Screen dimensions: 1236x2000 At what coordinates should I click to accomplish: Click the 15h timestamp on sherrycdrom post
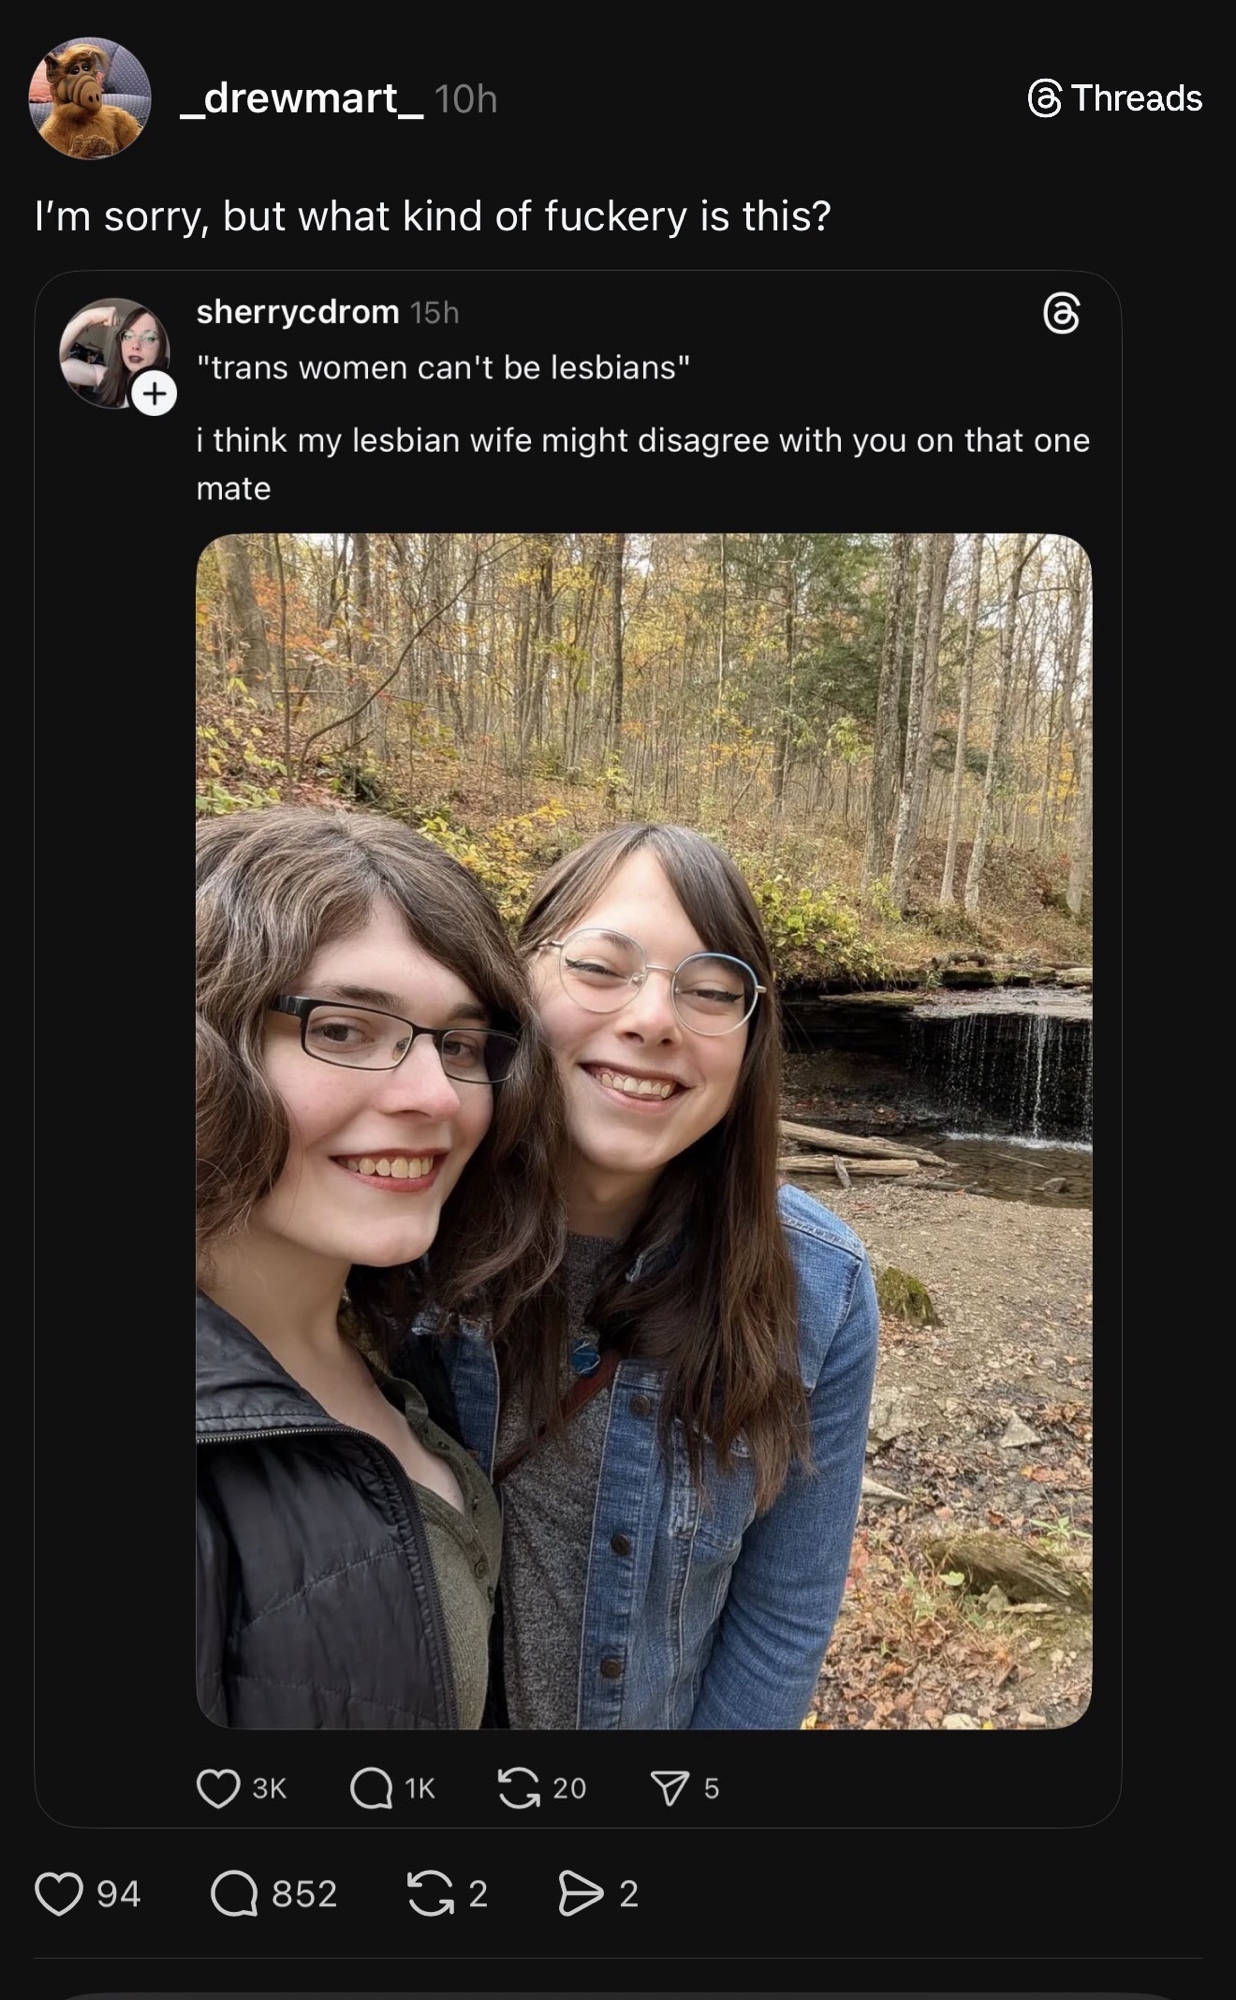[435, 313]
